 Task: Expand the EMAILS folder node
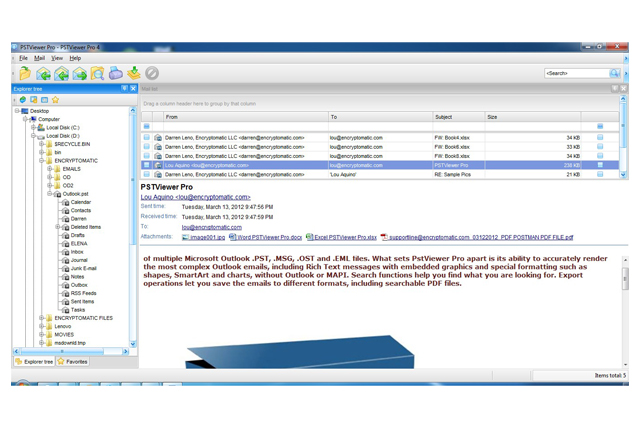tap(49, 169)
